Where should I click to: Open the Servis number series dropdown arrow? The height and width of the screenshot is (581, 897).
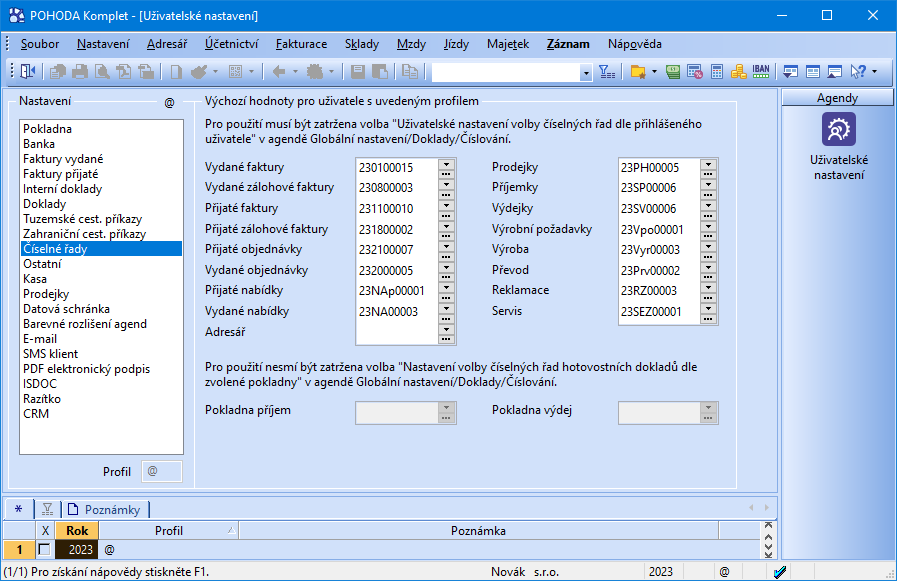708,308
